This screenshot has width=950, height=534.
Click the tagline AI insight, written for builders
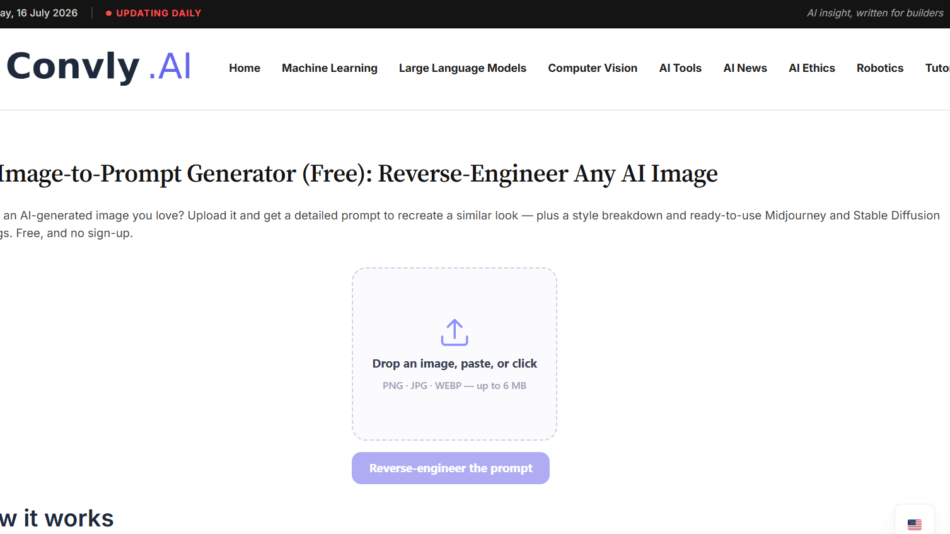[x=875, y=13]
